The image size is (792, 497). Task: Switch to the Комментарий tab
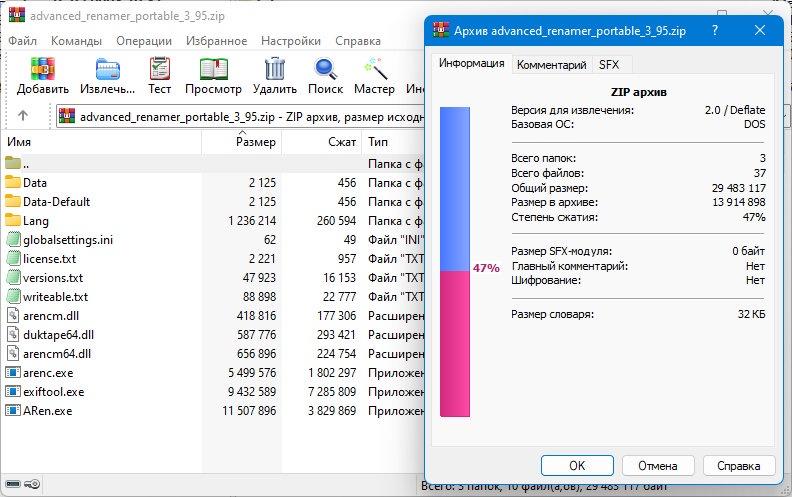(x=552, y=65)
